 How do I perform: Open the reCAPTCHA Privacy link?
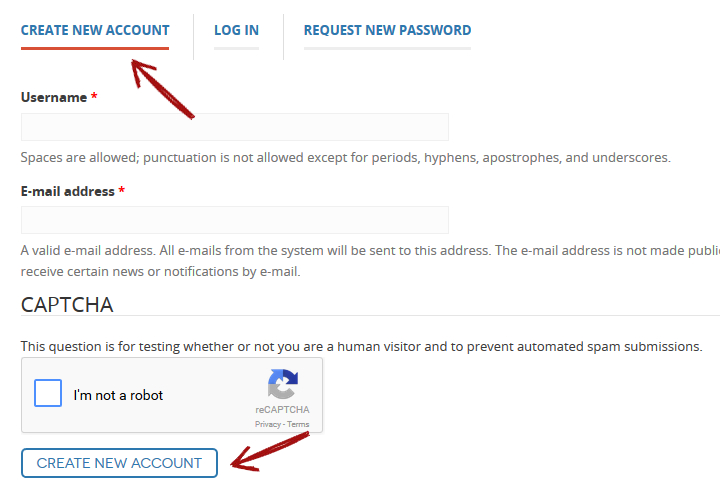point(268,424)
